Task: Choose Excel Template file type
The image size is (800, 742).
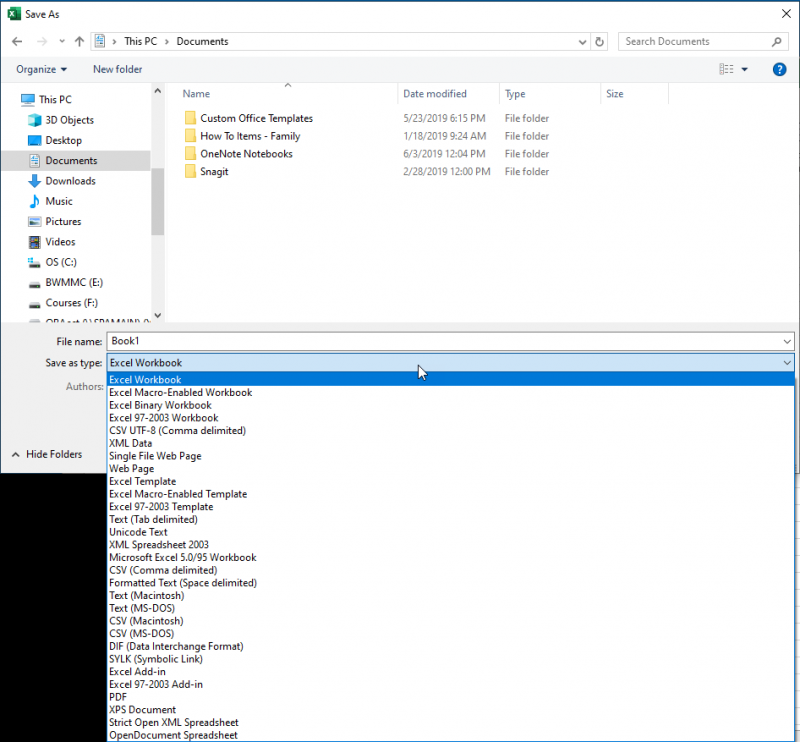Action: point(451,481)
